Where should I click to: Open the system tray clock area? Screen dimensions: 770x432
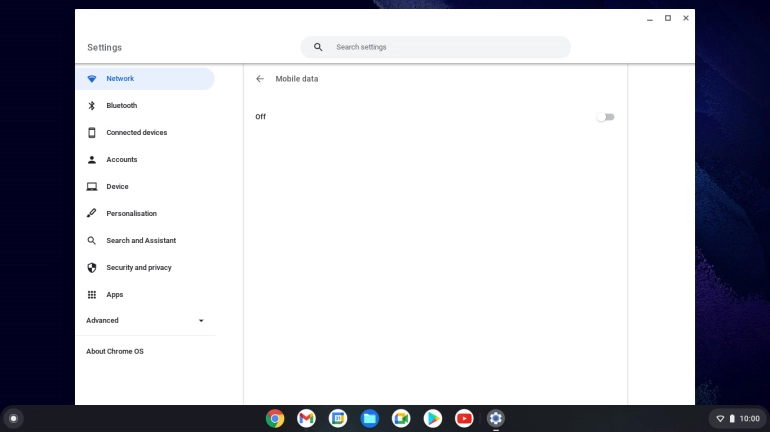pos(738,419)
